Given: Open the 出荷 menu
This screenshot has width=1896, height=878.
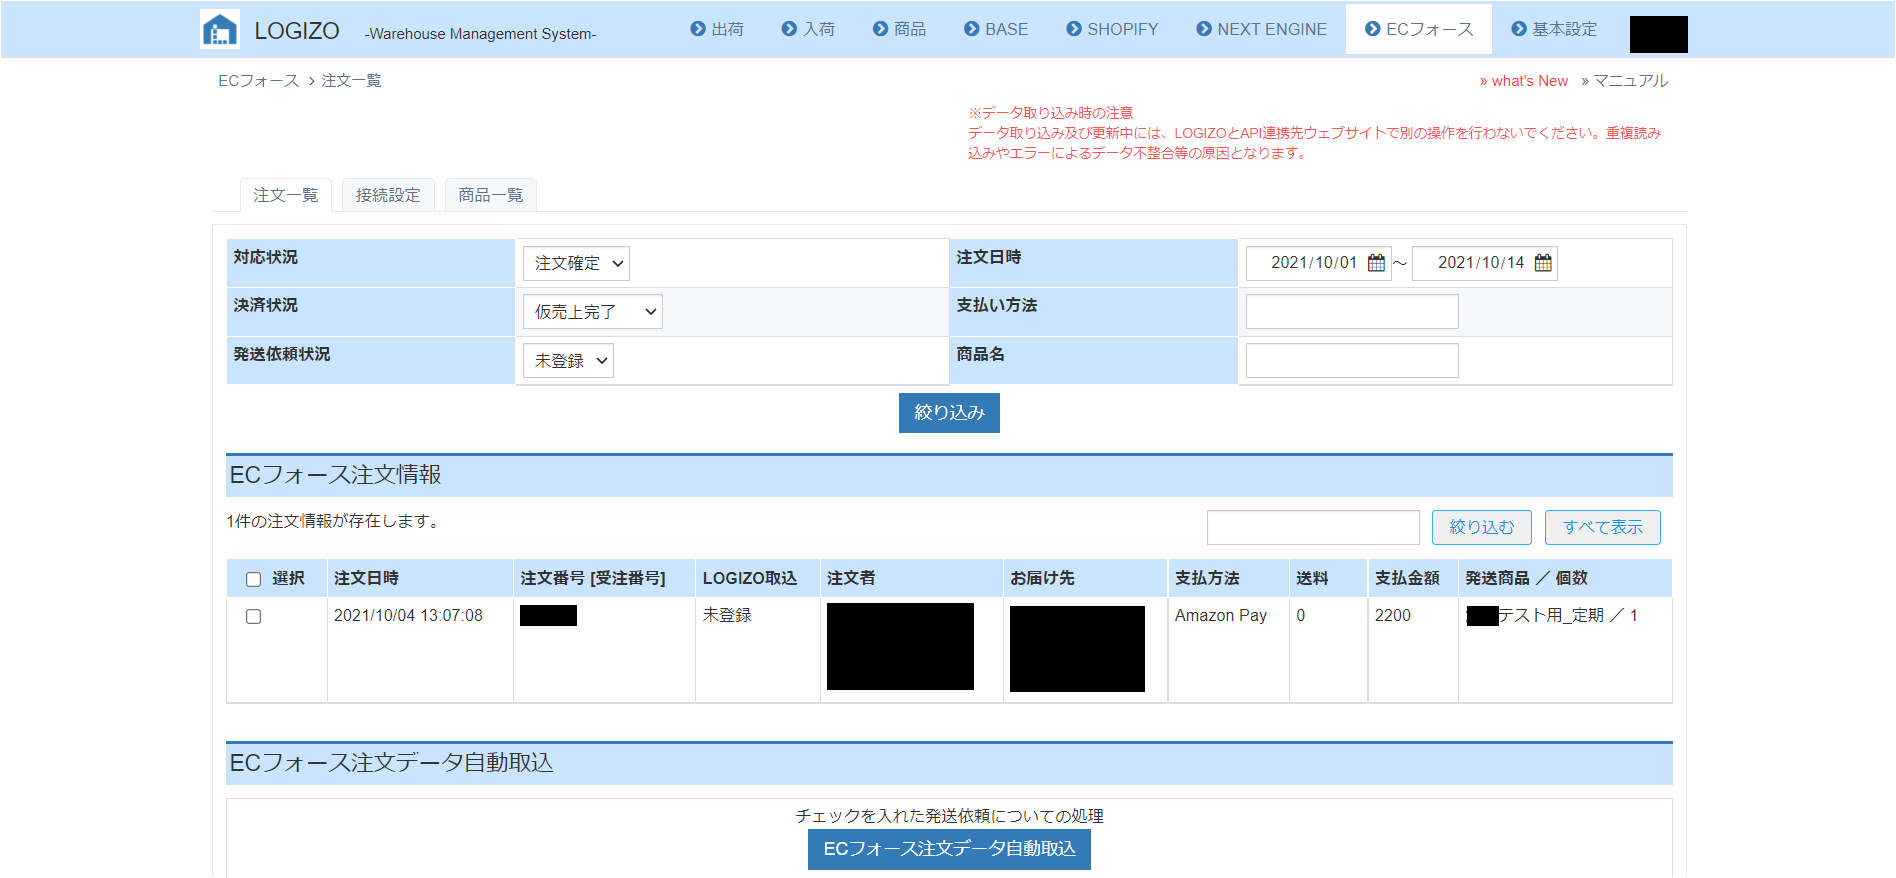Looking at the screenshot, I should (x=717, y=29).
